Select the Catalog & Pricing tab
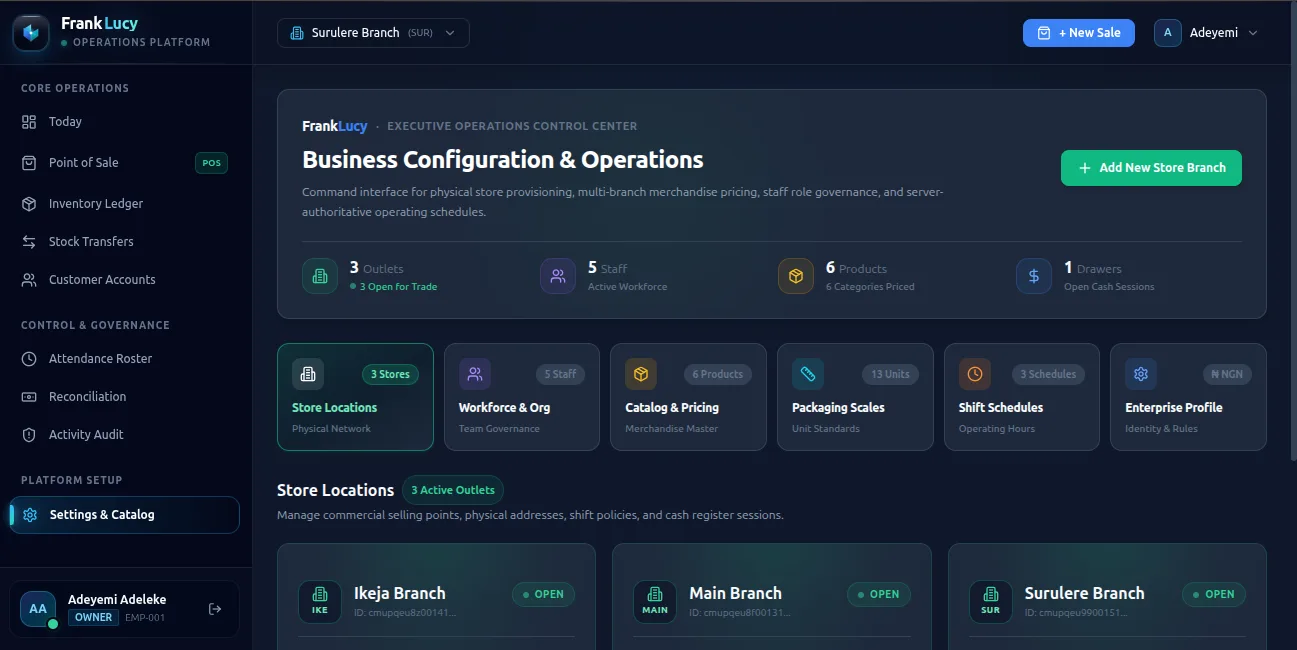Image resolution: width=1297 pixels, height=650 pixels. (688, 397)
